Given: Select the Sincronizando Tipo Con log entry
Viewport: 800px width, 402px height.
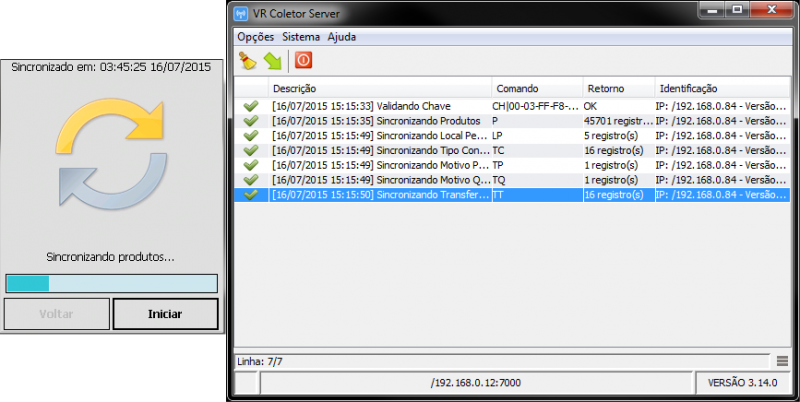Looking at the screenshot, I should [x=512, y=151].
